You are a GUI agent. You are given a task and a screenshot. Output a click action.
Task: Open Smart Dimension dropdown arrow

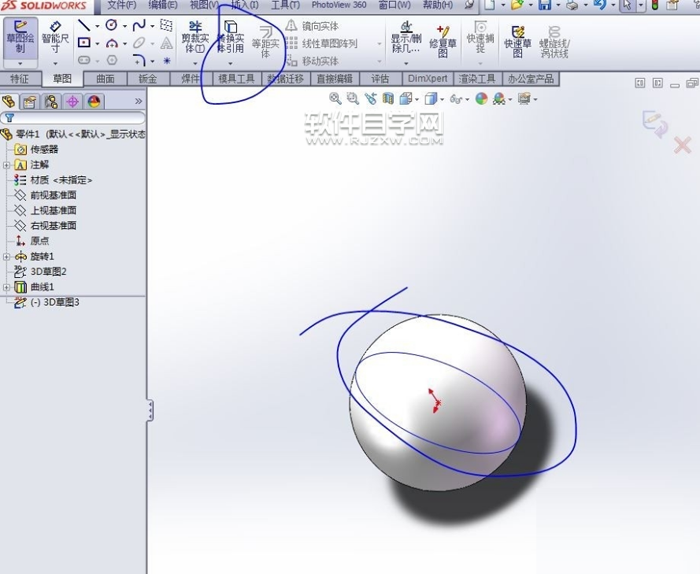point(55,63)
